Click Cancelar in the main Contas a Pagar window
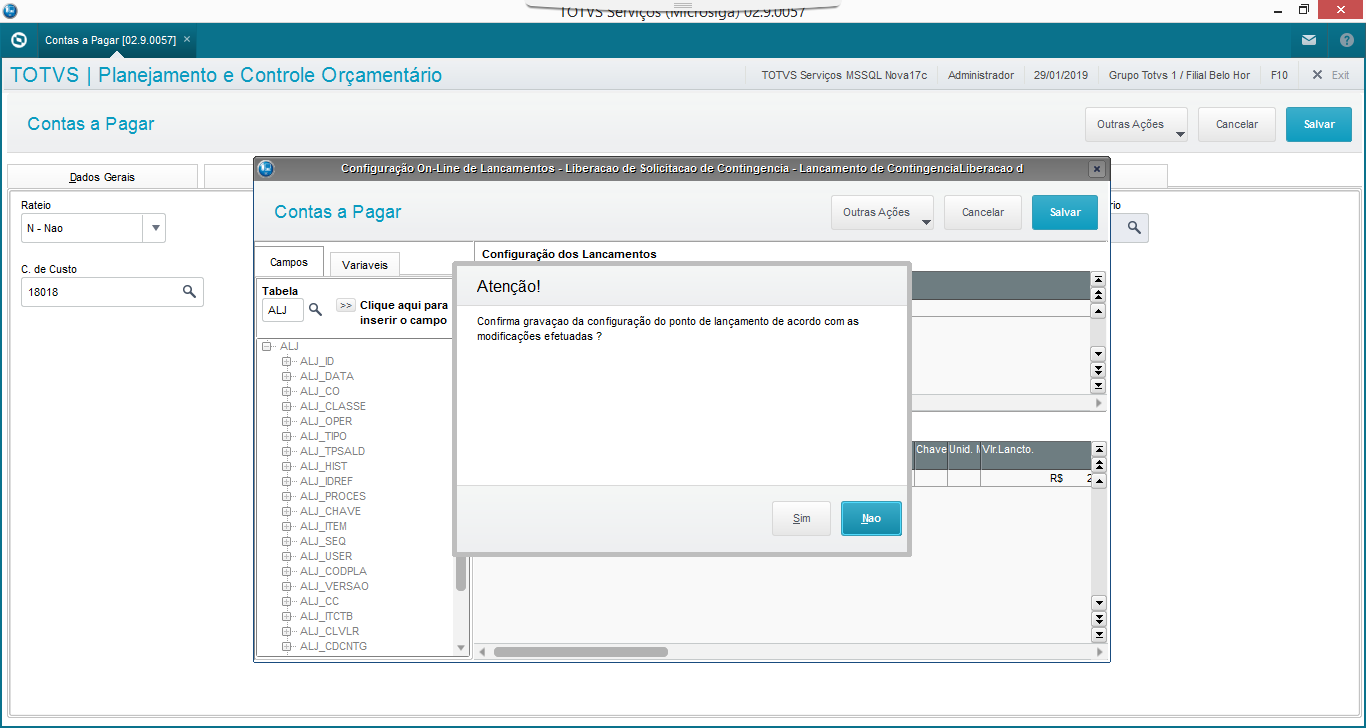This screenshot has height=728, width=1366. pos(1236,124)
